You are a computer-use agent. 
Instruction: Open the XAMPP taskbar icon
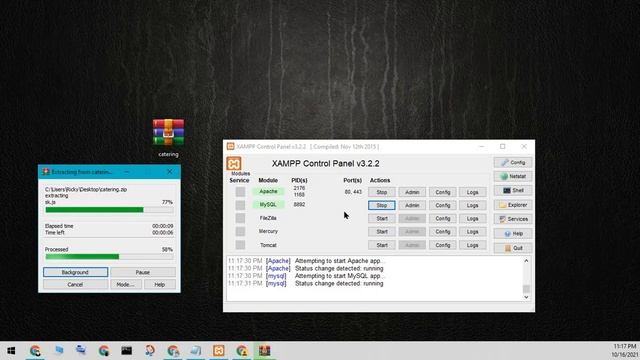coord(218,351)
